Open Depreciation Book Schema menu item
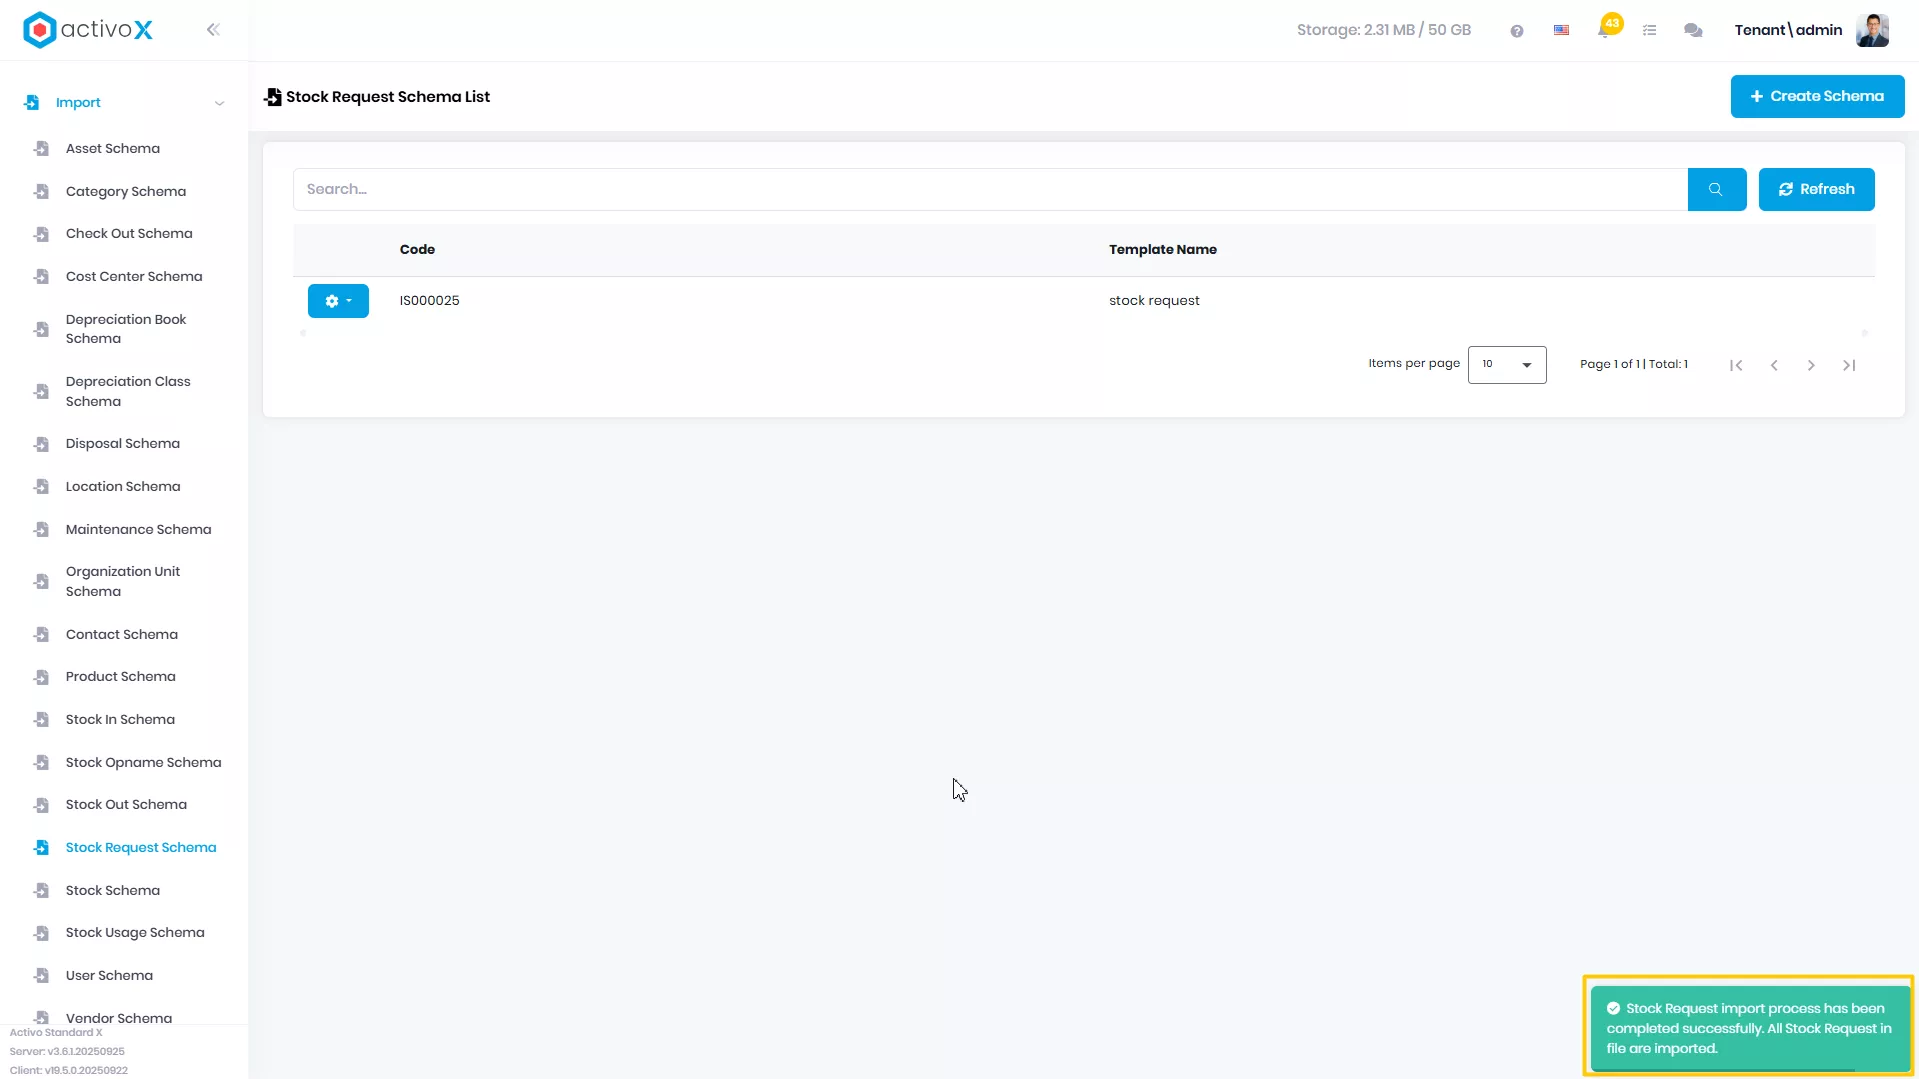The width and height of the screenshot is (1919, 1079). [126, 329]
